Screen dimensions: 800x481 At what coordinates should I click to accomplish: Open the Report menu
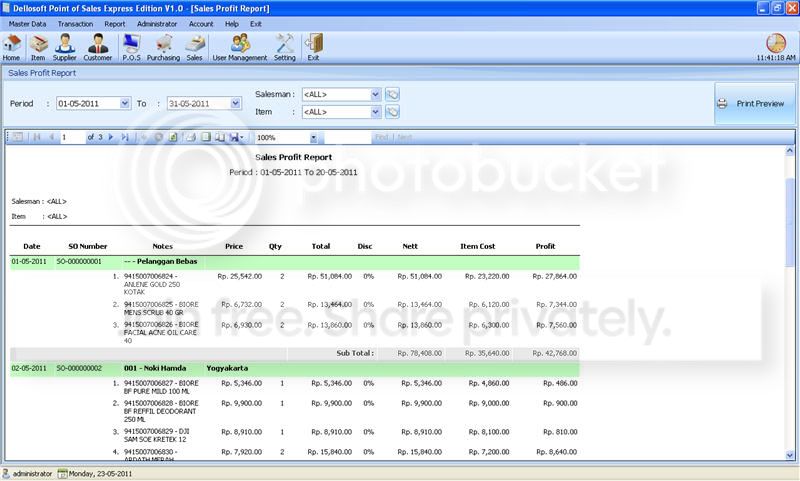point(114,24)
